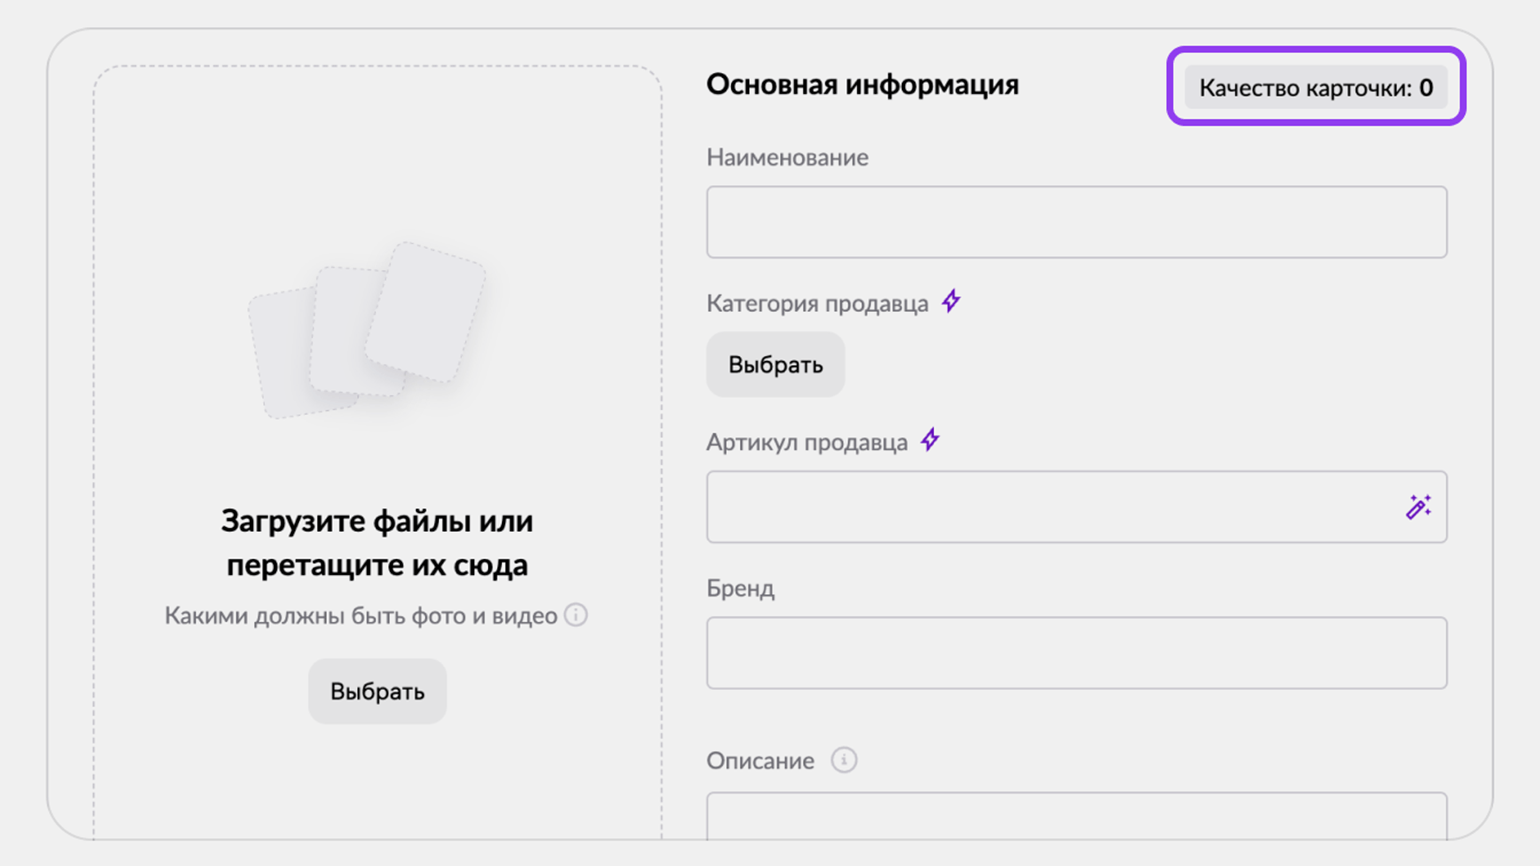Click the lightning icon beside Категория продавца
The width and height of the screenshot is (1540, 866).
[951, 301]
